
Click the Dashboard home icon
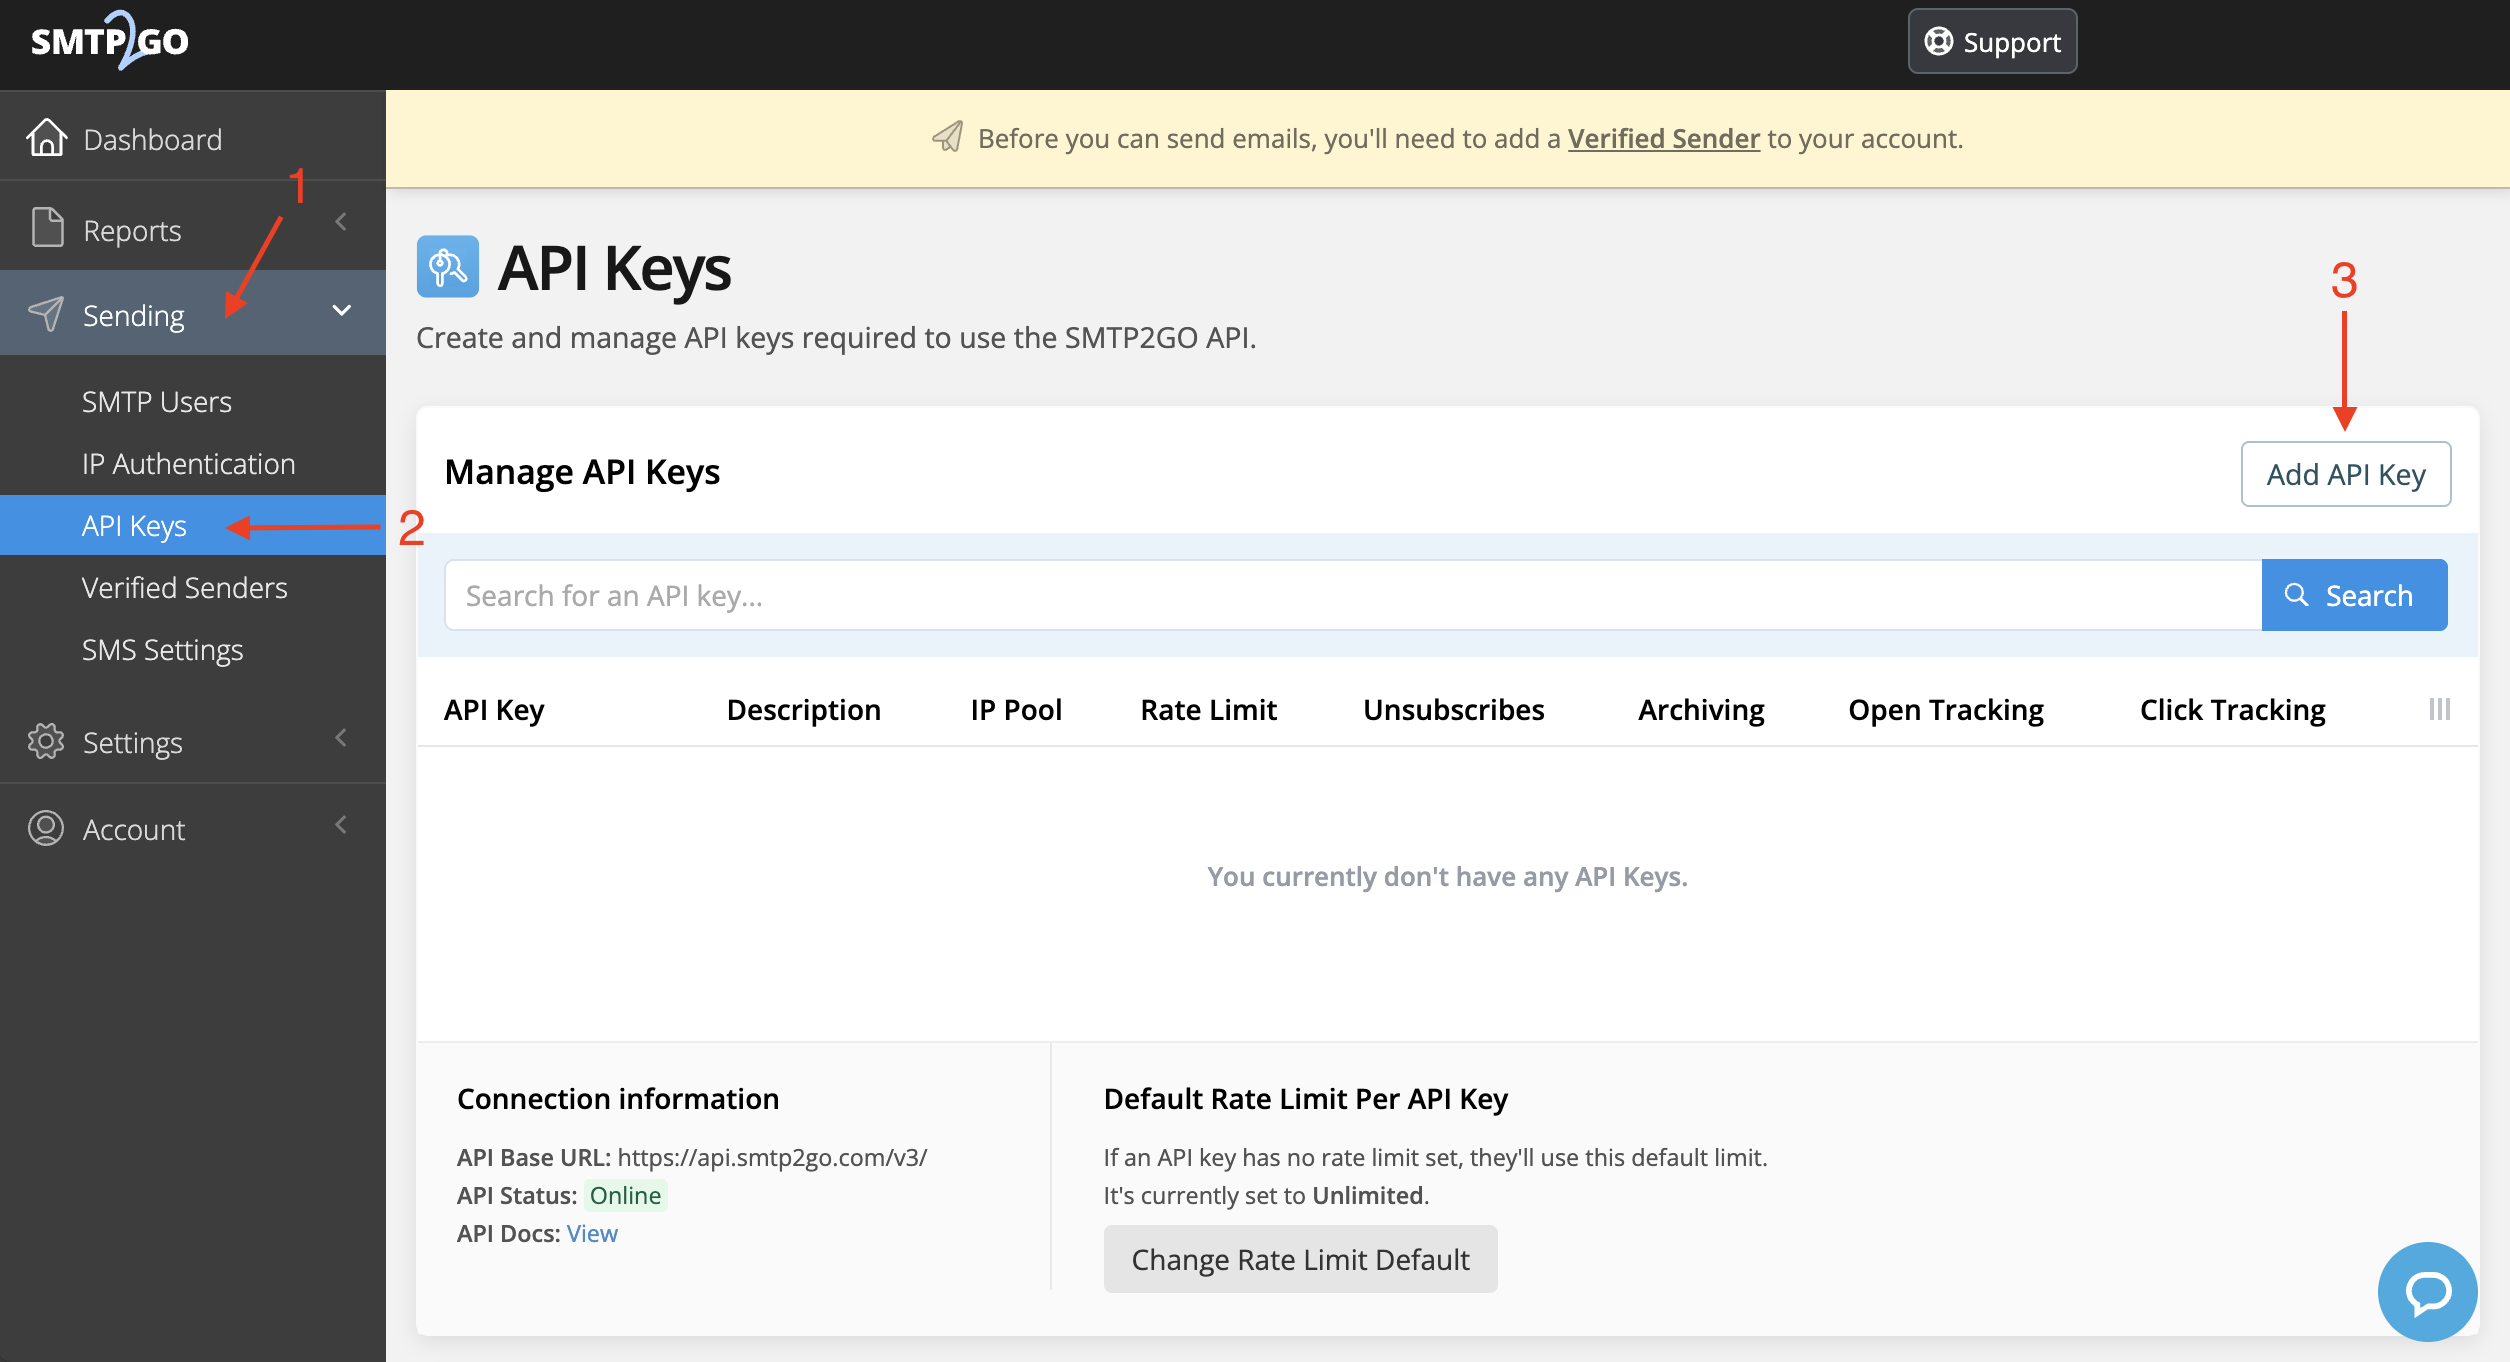click(47, 138)
